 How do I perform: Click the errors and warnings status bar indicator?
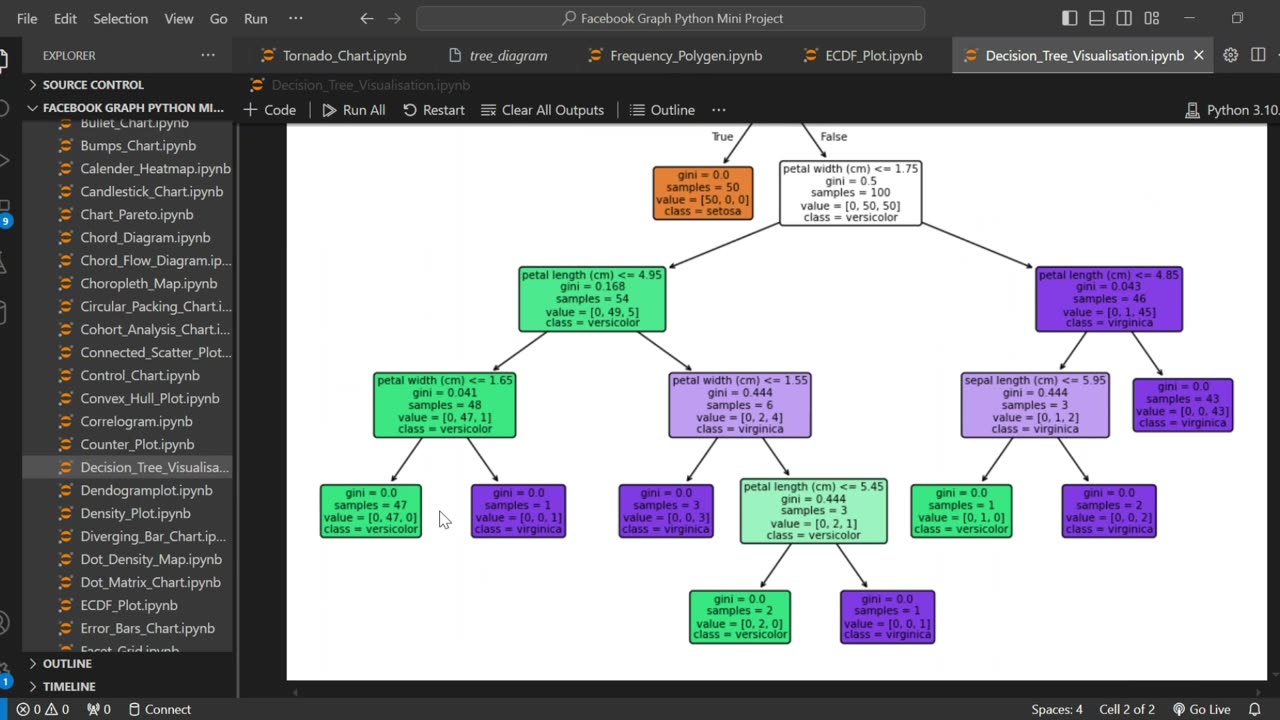42,709
